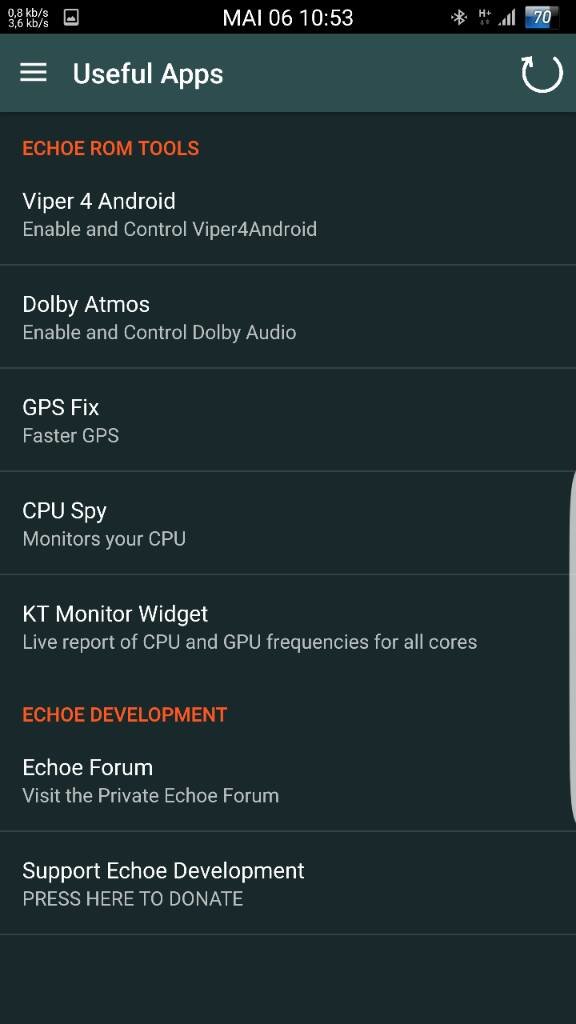Tap the Useful Apps title
This screenshot has width=576, height=1024.
148,74
